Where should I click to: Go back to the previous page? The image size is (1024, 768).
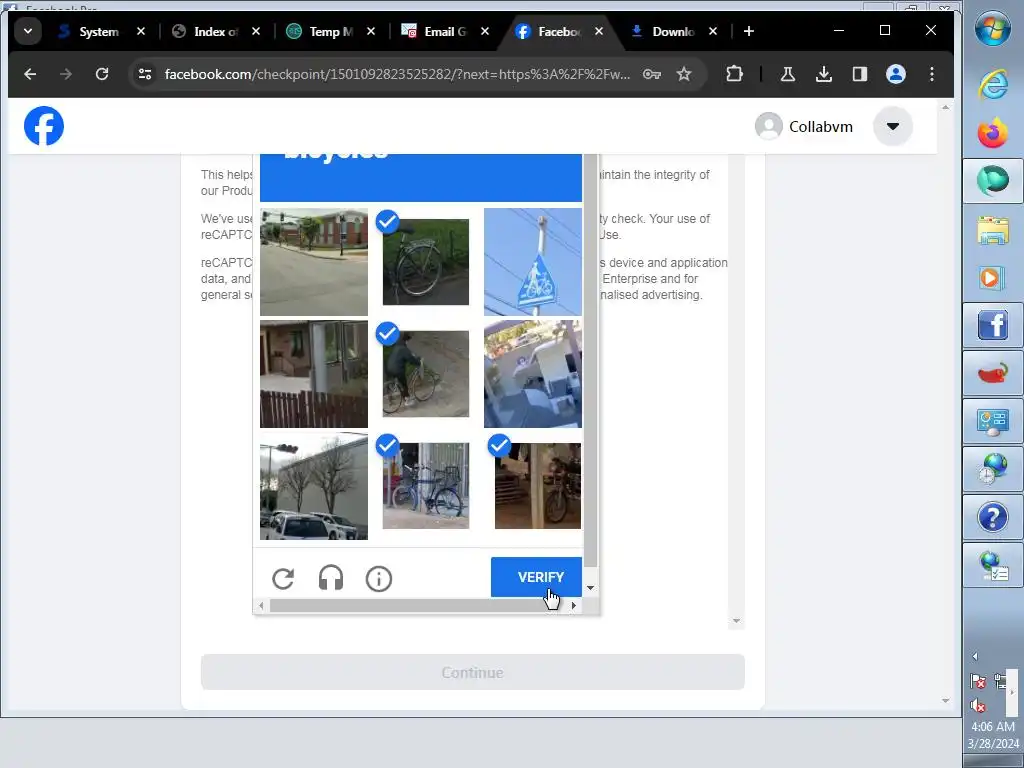pos(30,74)
